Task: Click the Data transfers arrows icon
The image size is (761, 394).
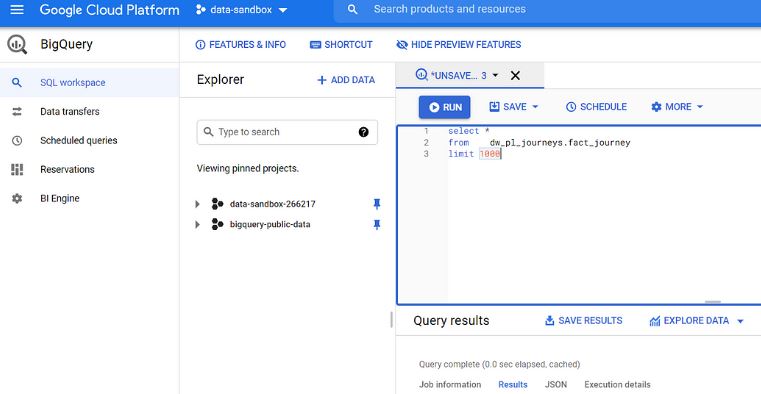Action: [17, 112]
